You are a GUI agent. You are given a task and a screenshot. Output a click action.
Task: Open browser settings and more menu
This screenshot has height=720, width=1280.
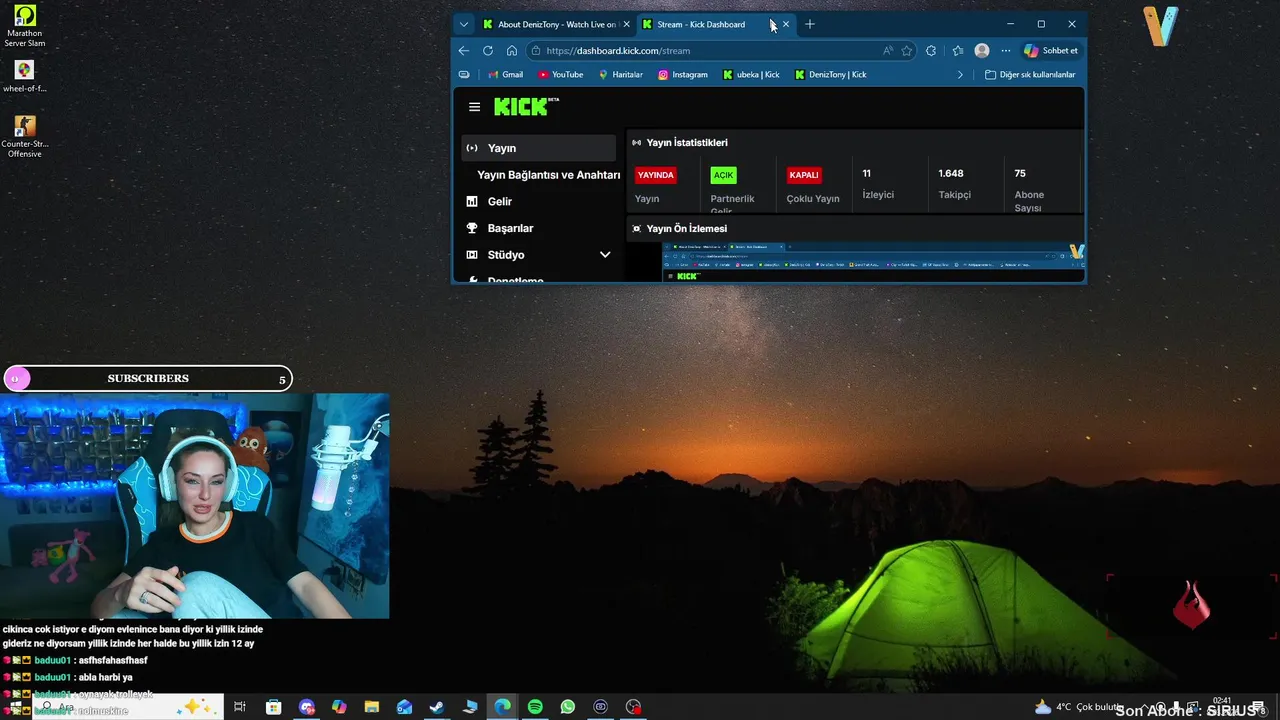tap(1006, 51)
